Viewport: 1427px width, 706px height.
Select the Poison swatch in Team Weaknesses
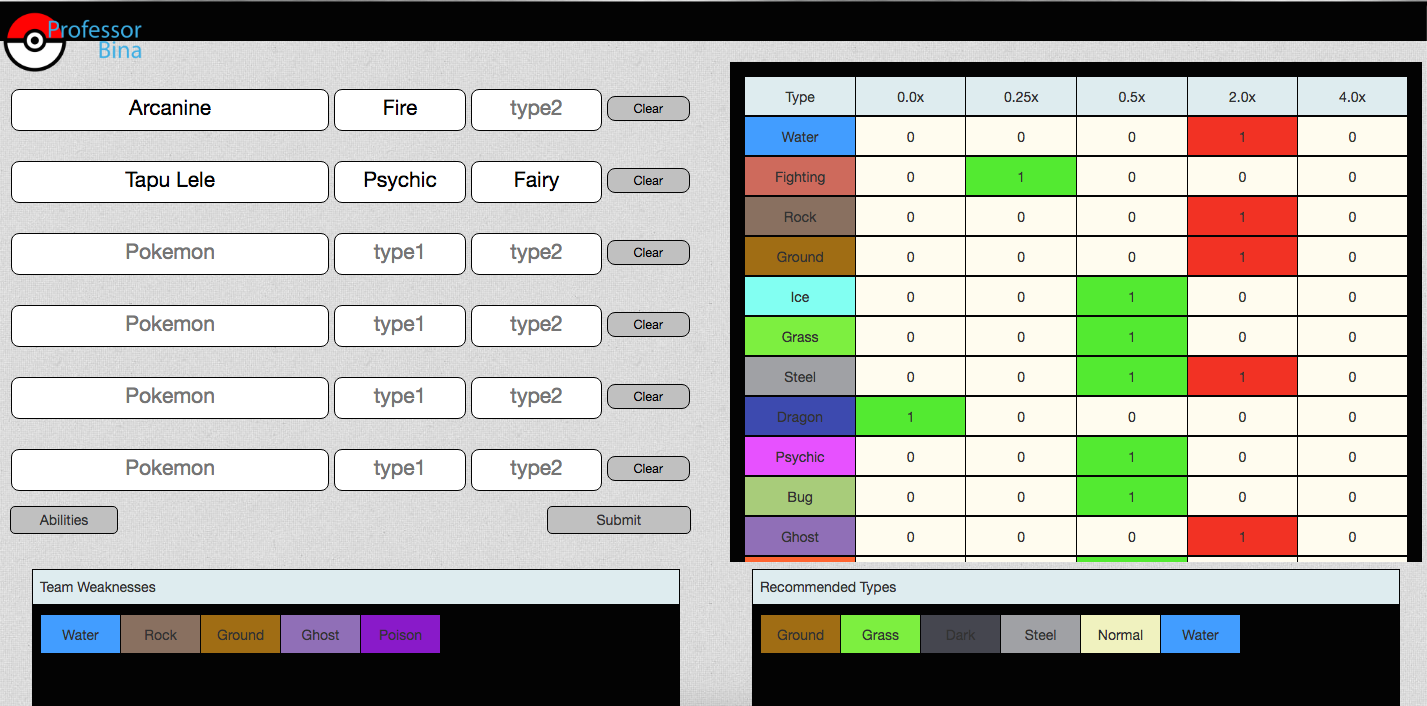400,635
